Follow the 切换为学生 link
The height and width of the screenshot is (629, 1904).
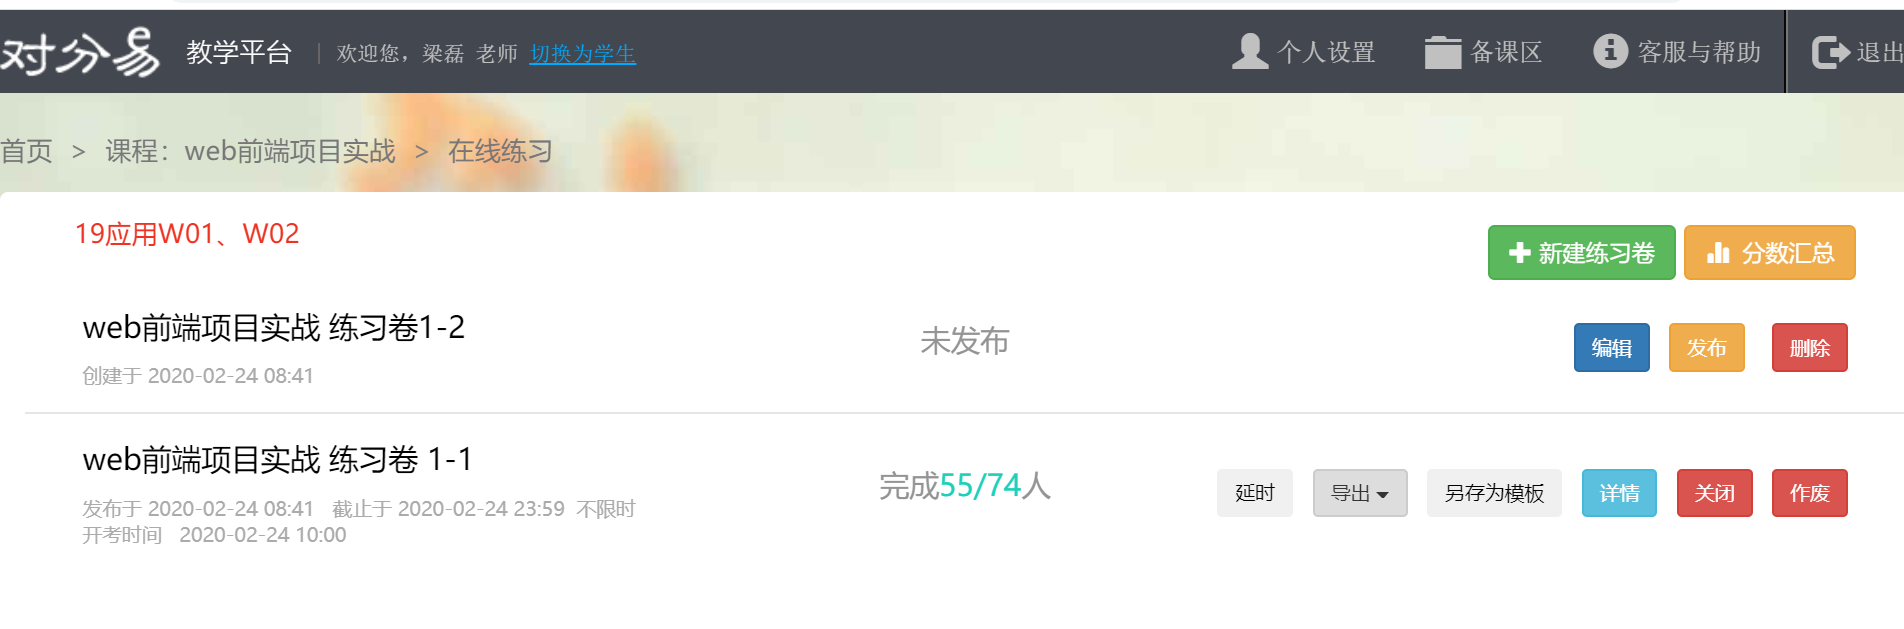(x=583, y=53)
